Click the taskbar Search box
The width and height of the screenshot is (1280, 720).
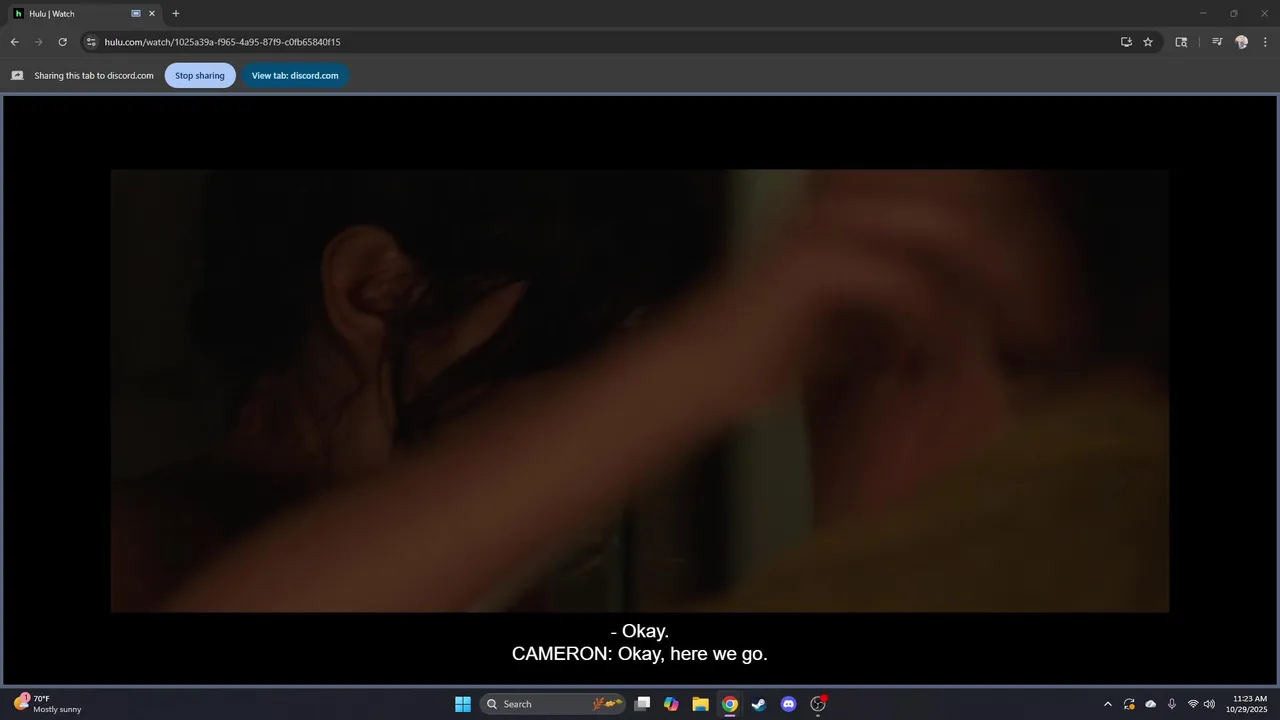pos(553,704)
